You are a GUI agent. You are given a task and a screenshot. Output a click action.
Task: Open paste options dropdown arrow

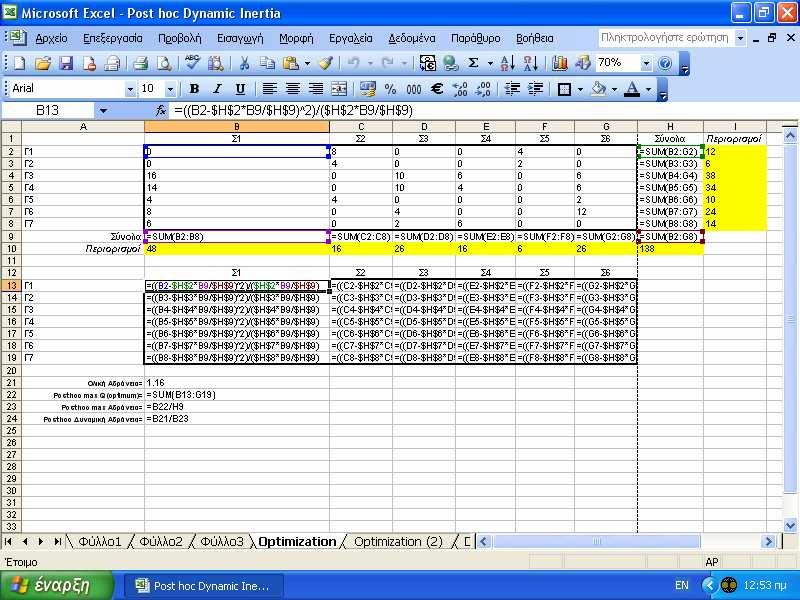pos(307,63)
